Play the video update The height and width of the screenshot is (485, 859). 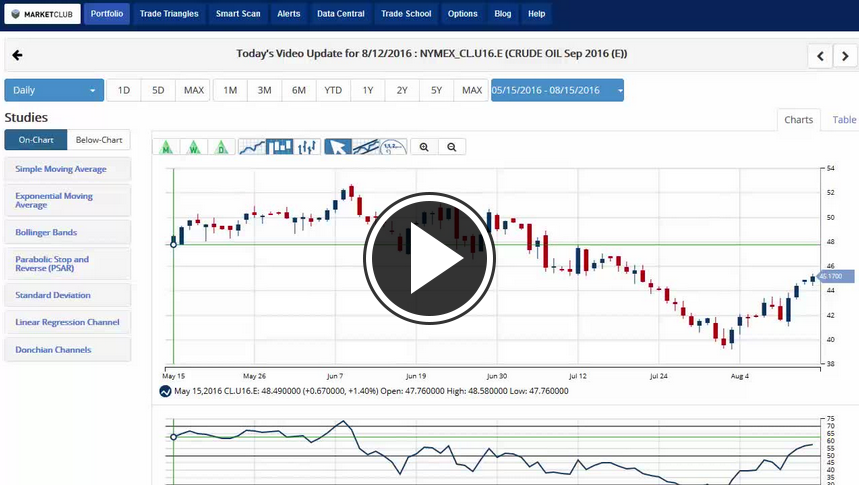click(429, 258)
